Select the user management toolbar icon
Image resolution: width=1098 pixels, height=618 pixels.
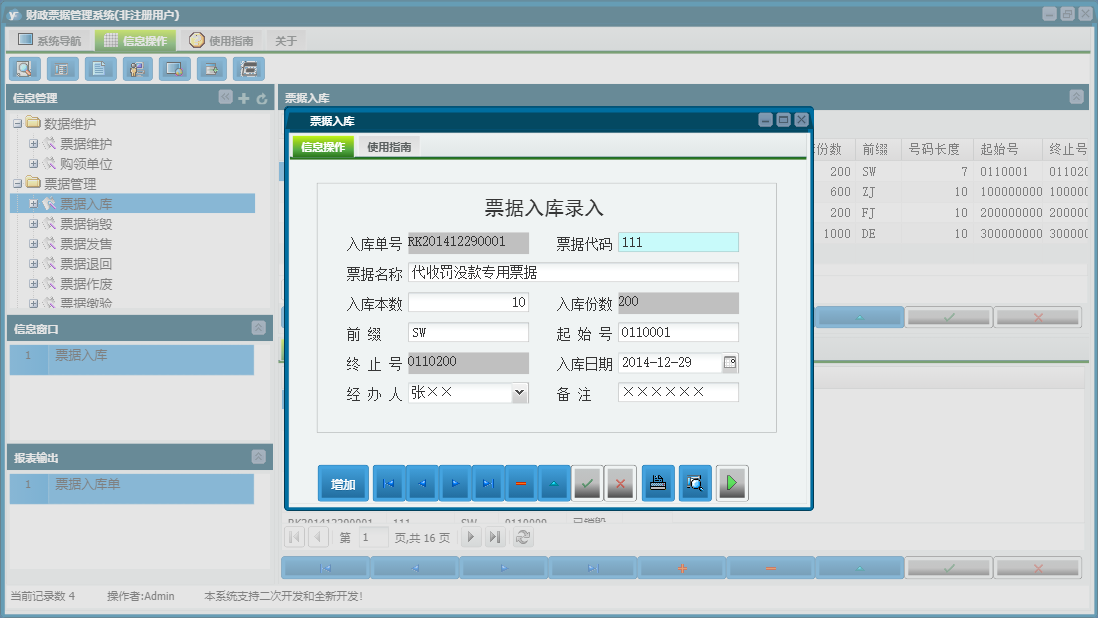point(137,69)
